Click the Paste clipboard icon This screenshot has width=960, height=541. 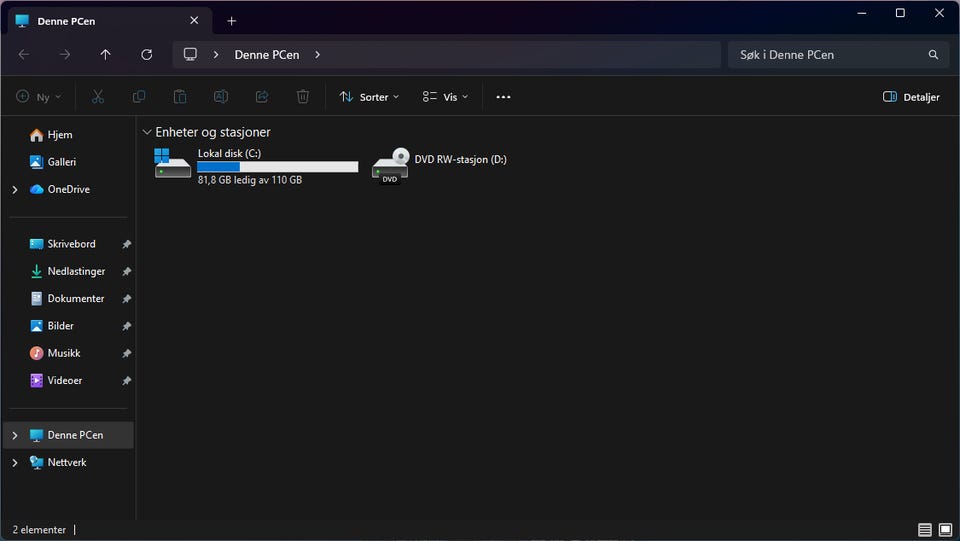click(180, 97)
